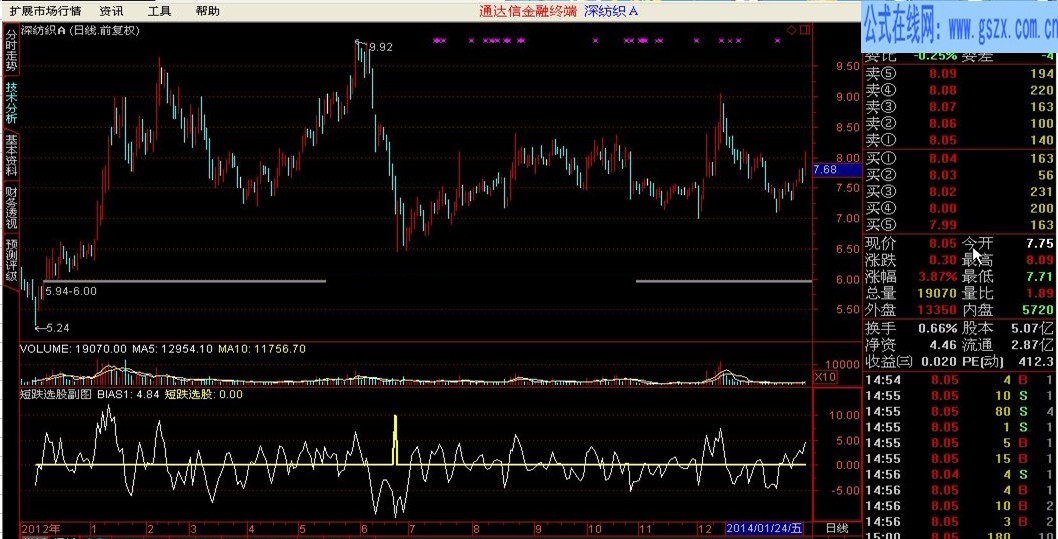Viewport: 1058px width, 539px height.
Task: Click the 净资 4.46 value
Action: coord(943,345)
